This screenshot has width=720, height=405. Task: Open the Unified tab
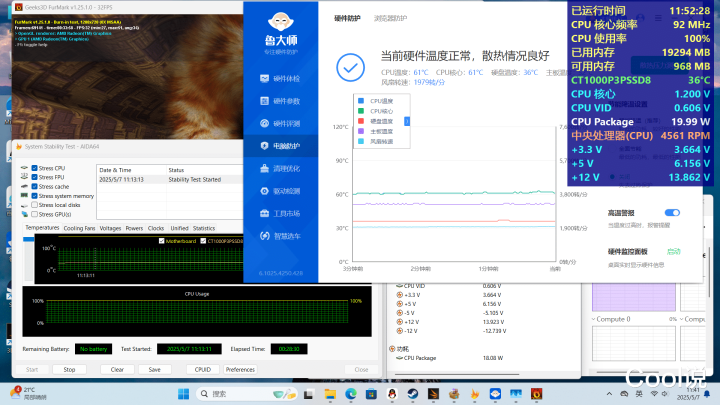180,228
